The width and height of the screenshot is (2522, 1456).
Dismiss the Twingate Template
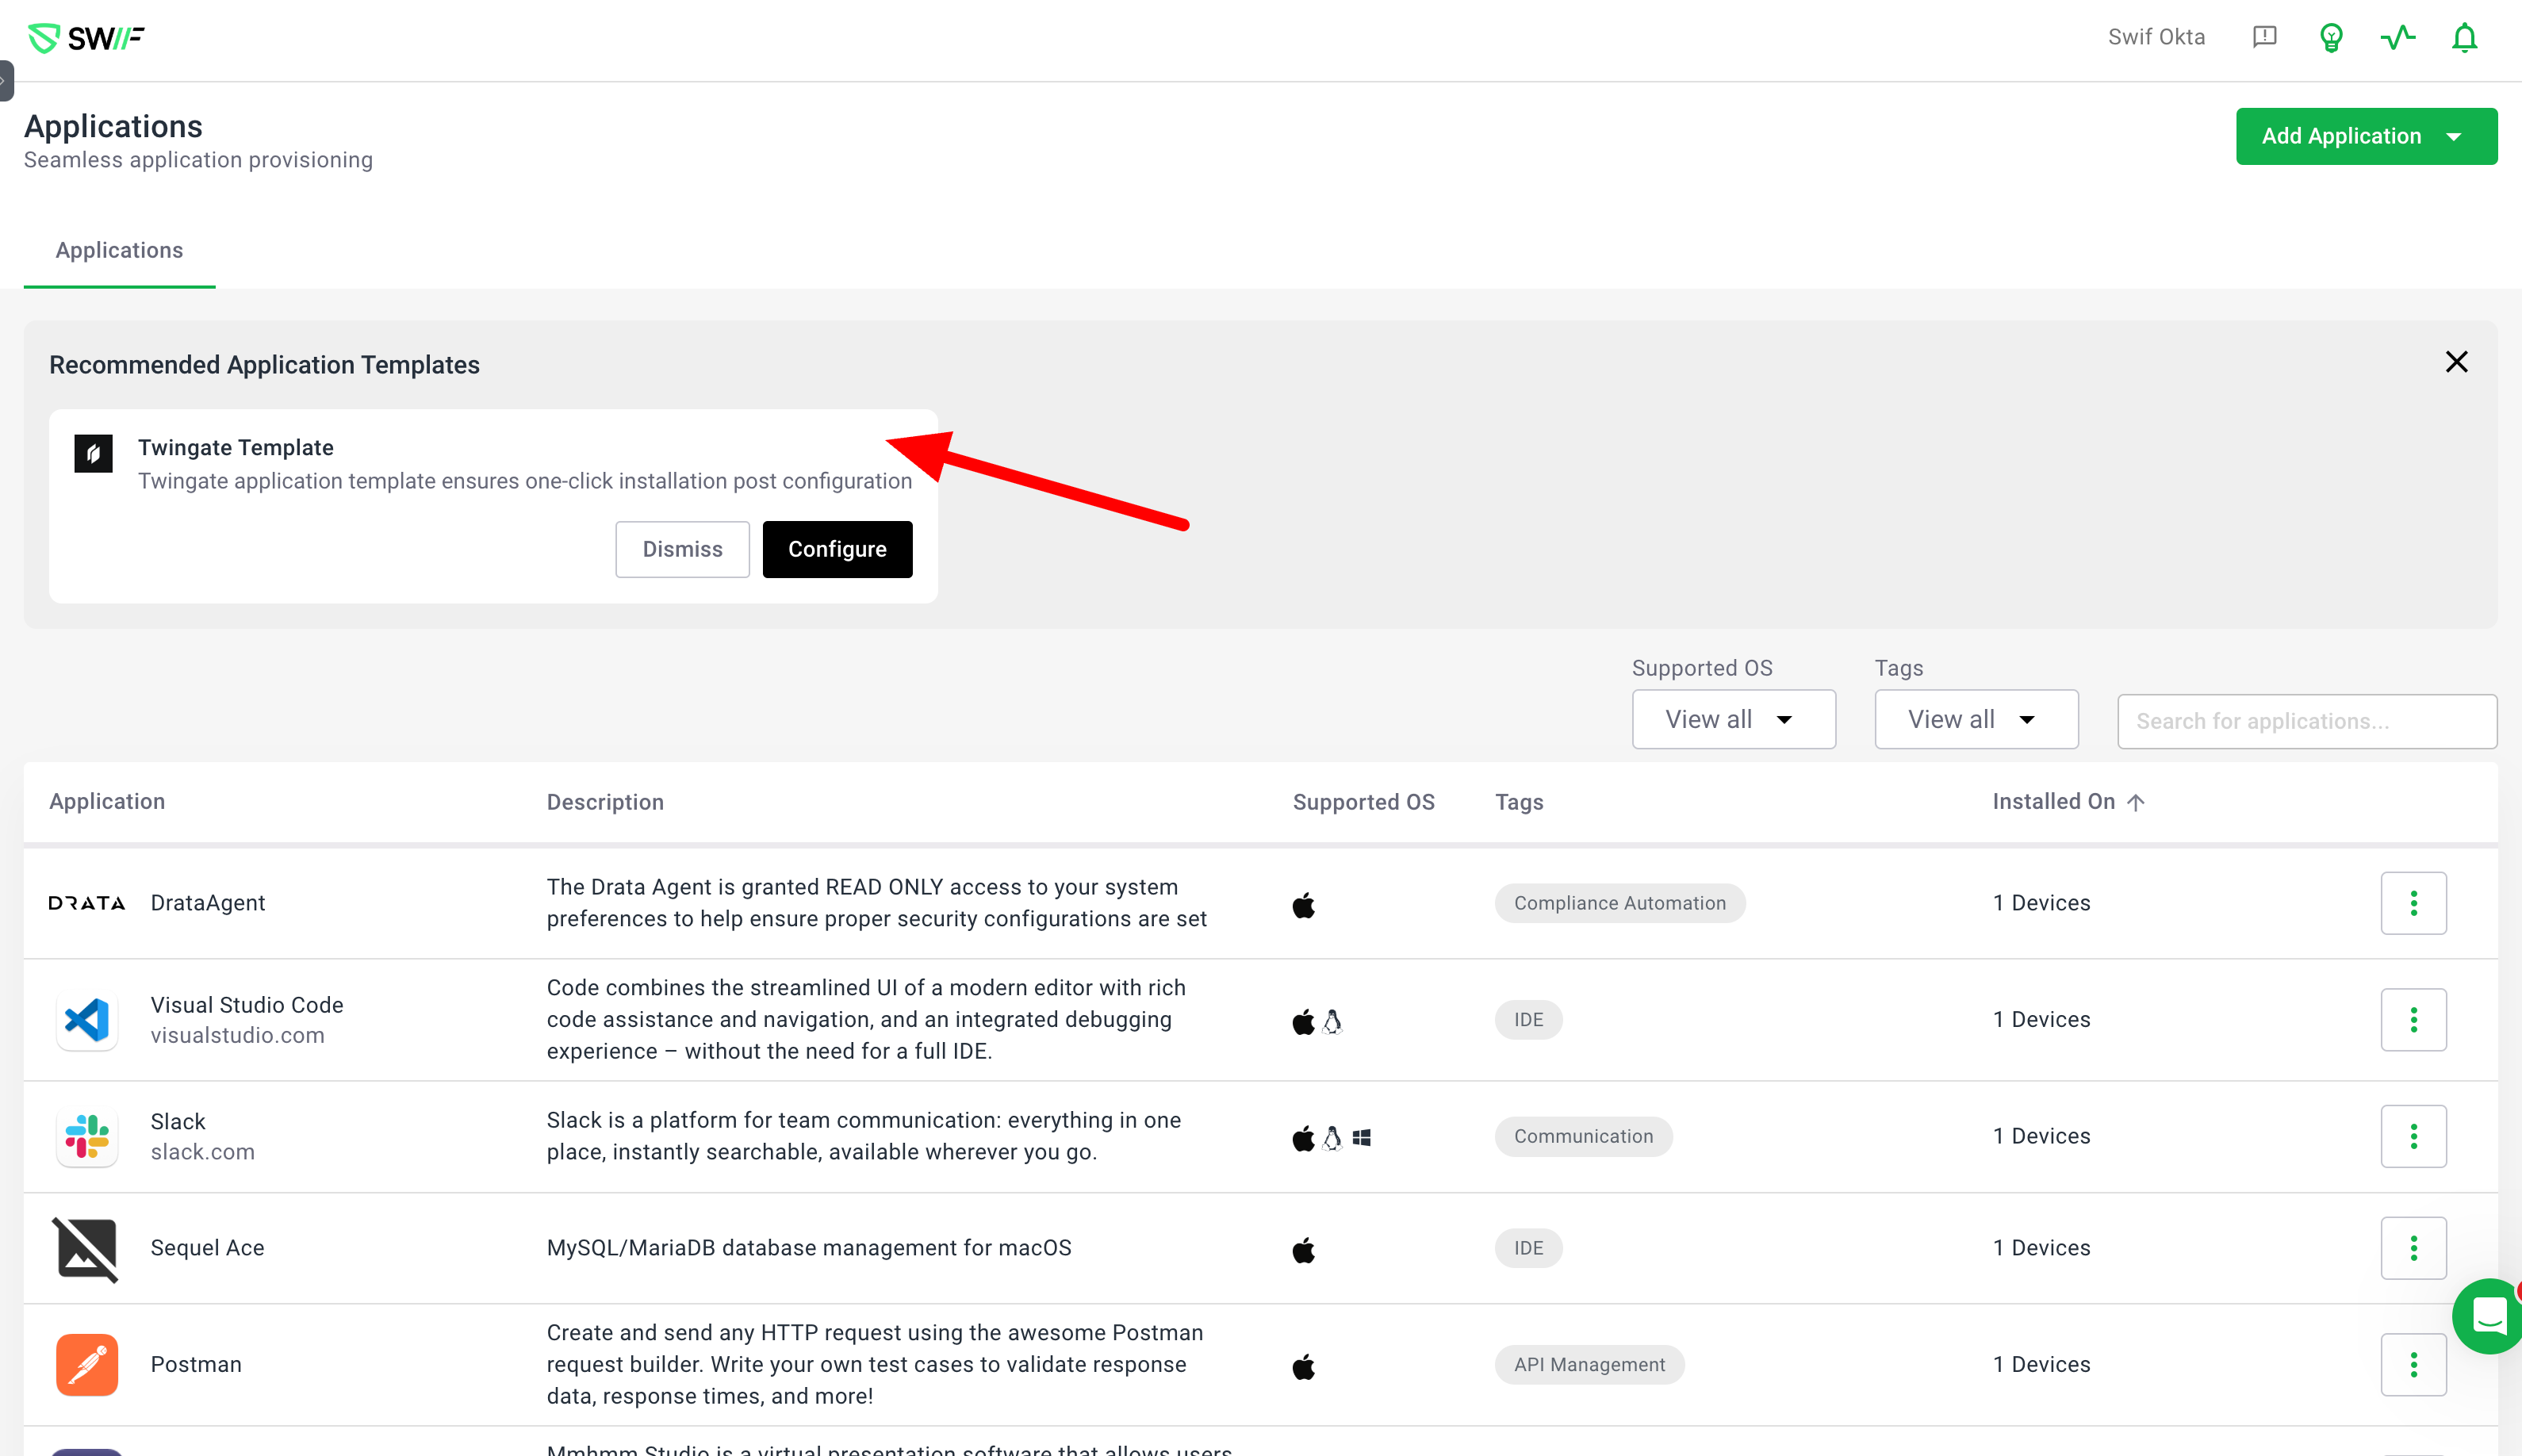pyautogui.click(x=682, y=549)
